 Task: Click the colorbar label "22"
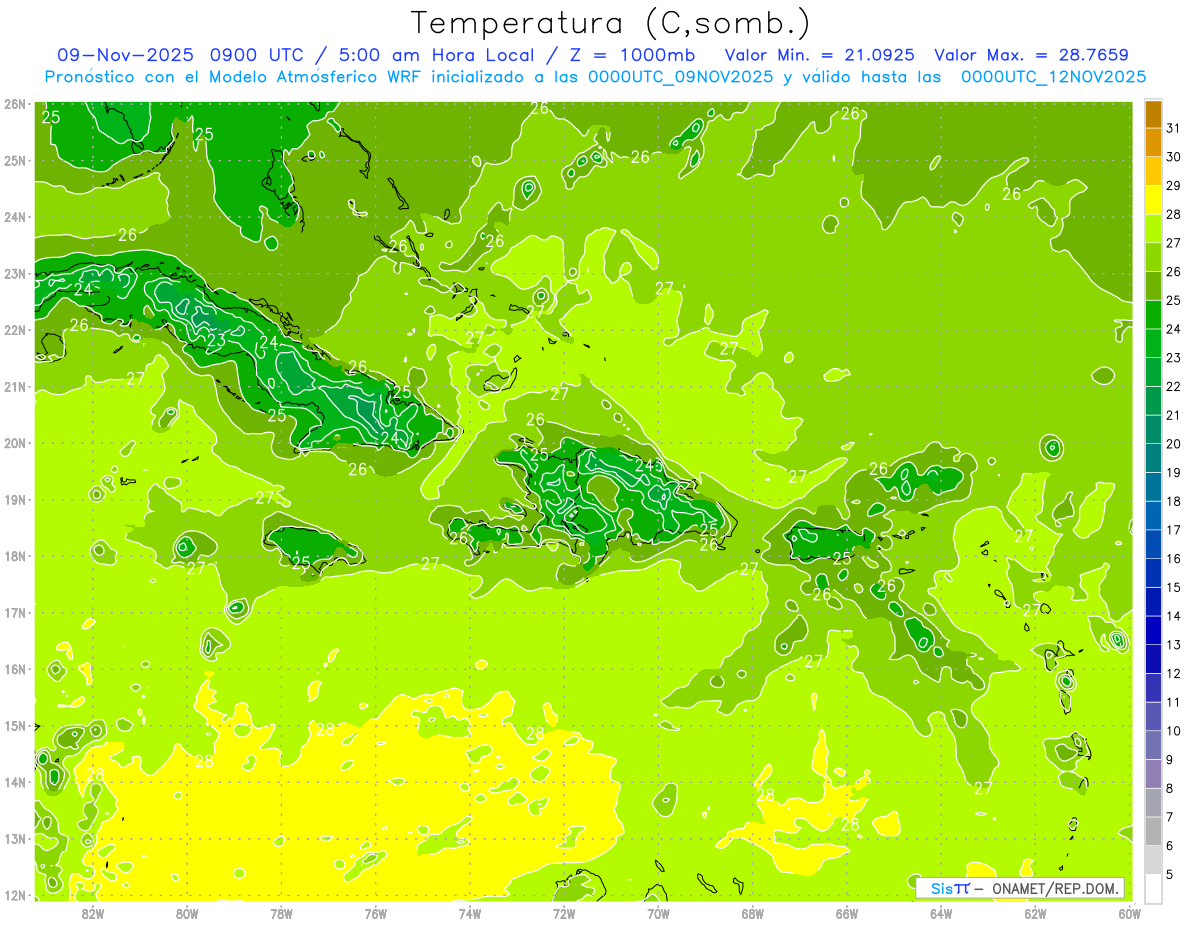pyautogui.click(x=1173, y=386)
